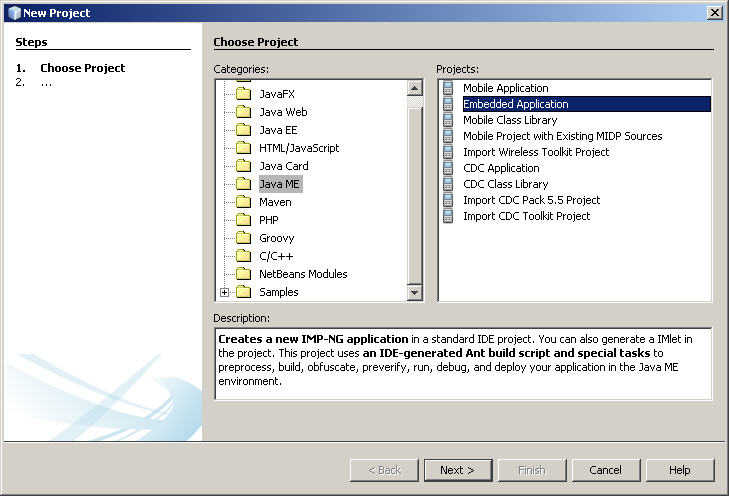Screen dimensions: 729x496
Task: Select the Samples category label
Action: click(278, 292)
